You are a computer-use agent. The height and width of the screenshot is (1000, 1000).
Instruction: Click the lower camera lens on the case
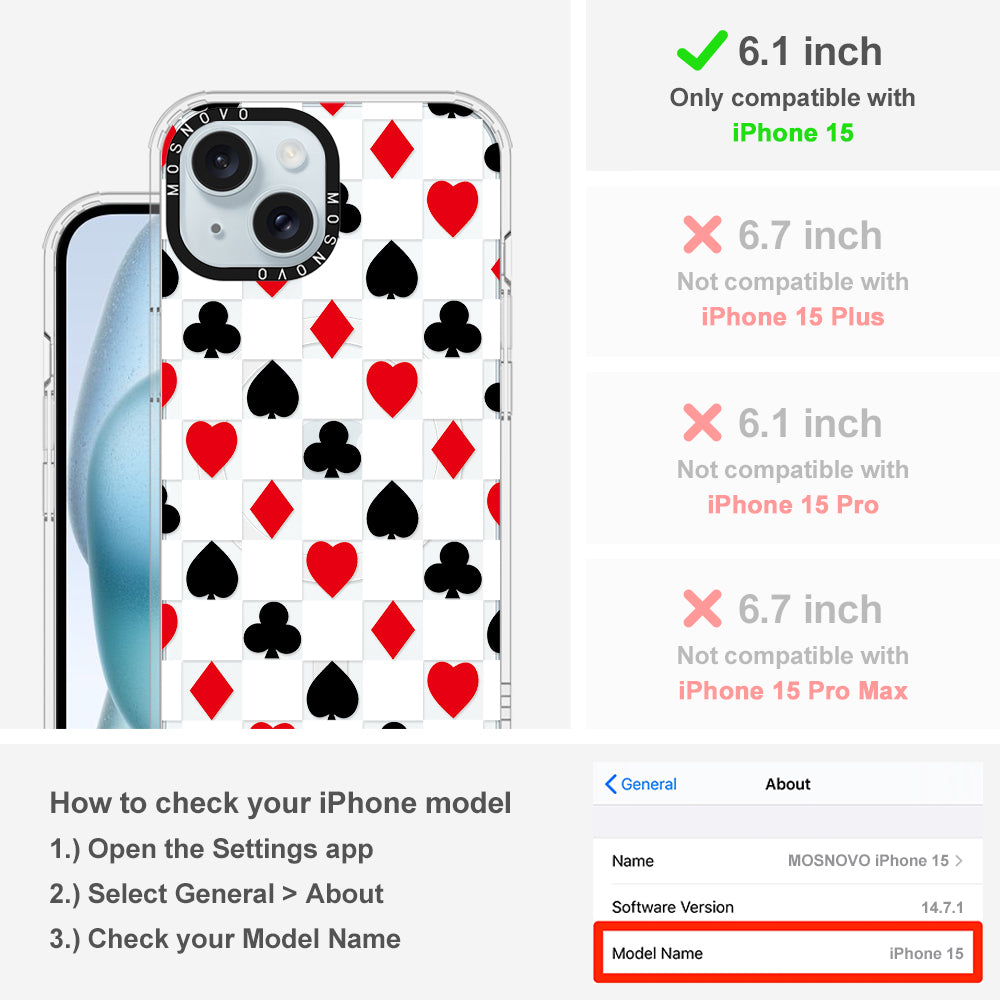coord(283,222)
